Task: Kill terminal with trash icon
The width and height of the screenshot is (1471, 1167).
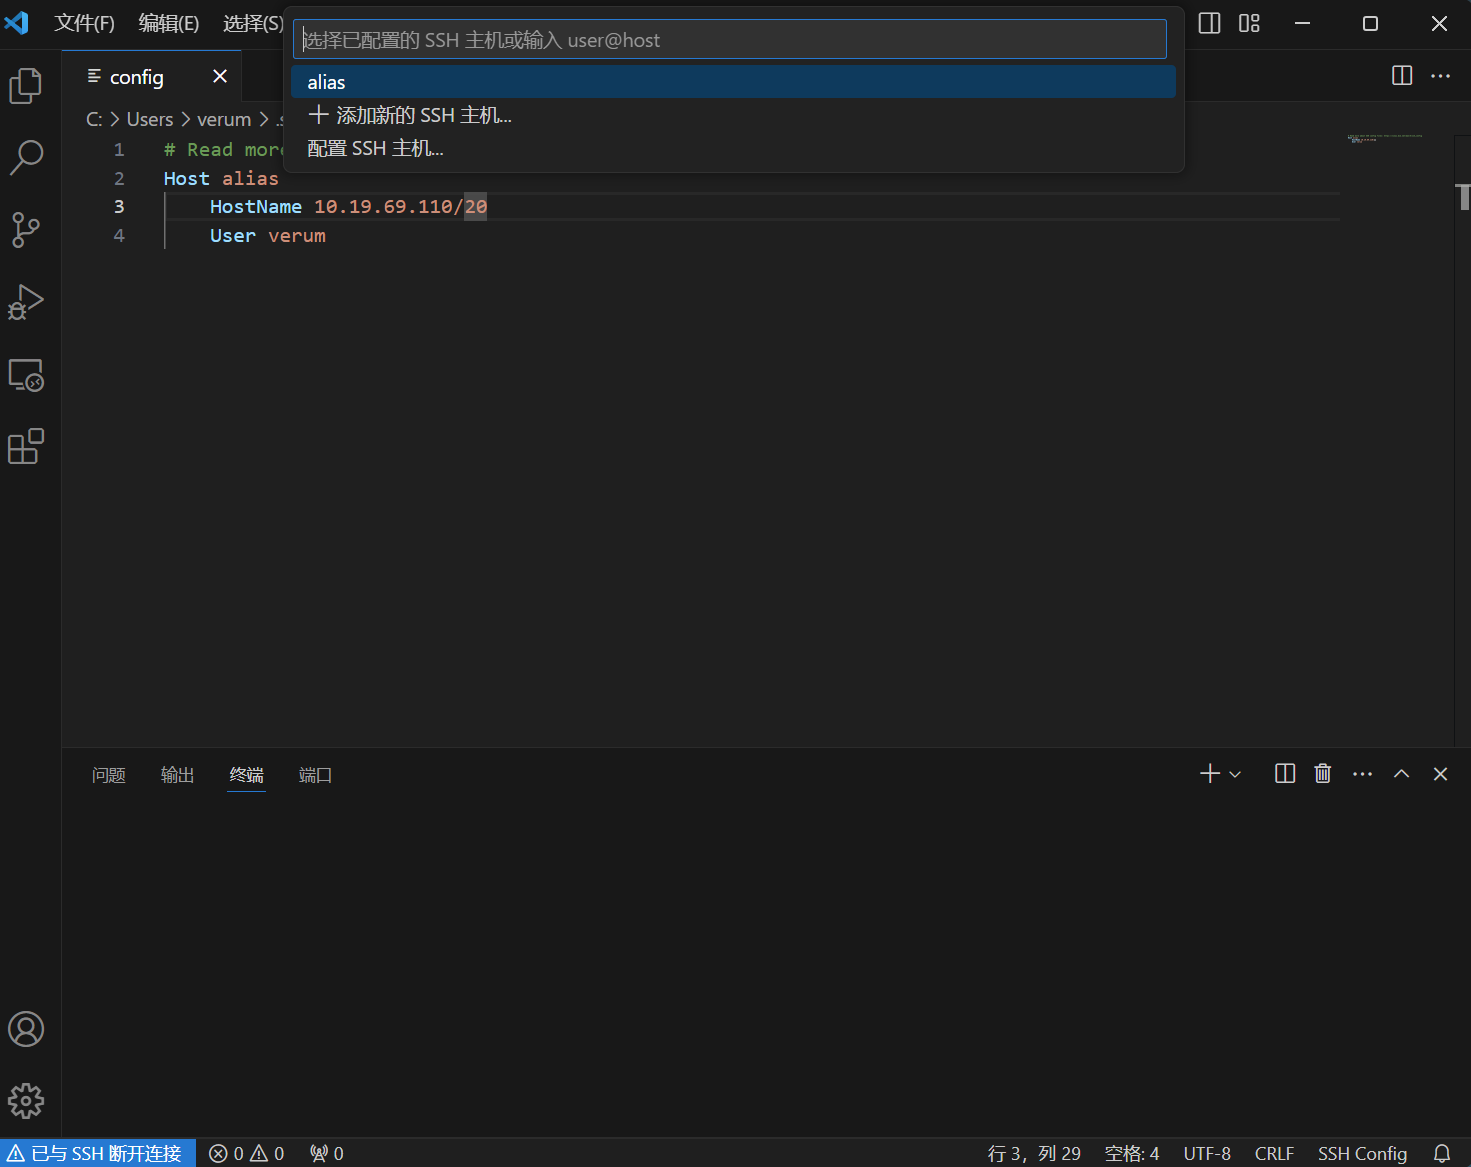Action: [1323, 774]
